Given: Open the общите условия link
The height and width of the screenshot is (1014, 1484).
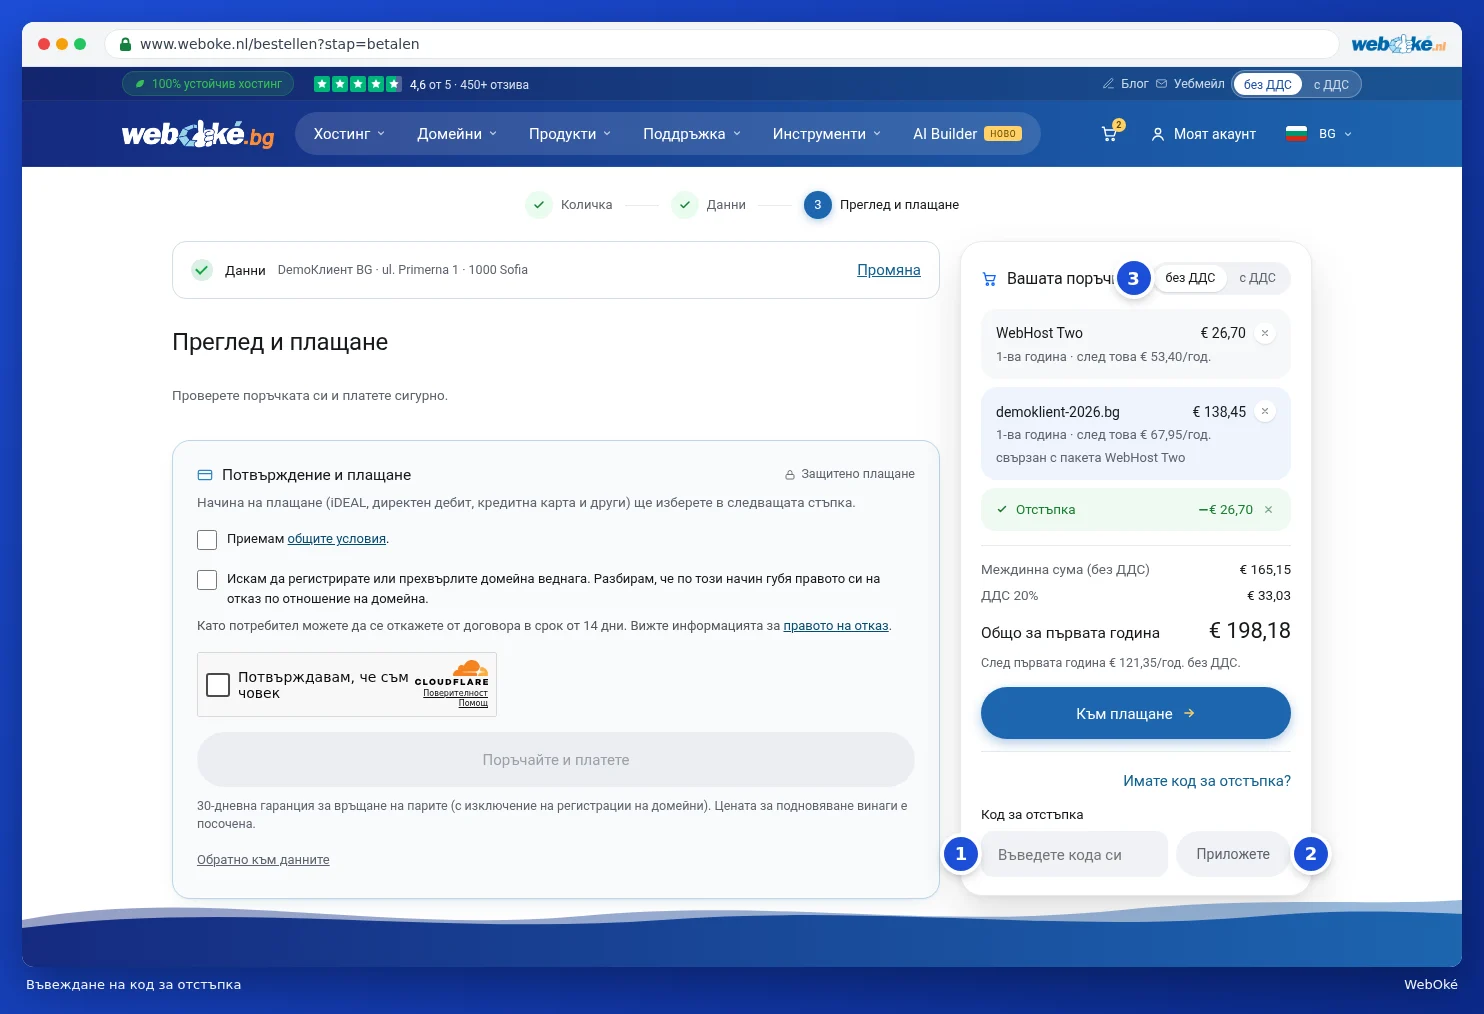Looking at the screenshot, I should click(x=337, y=539).
